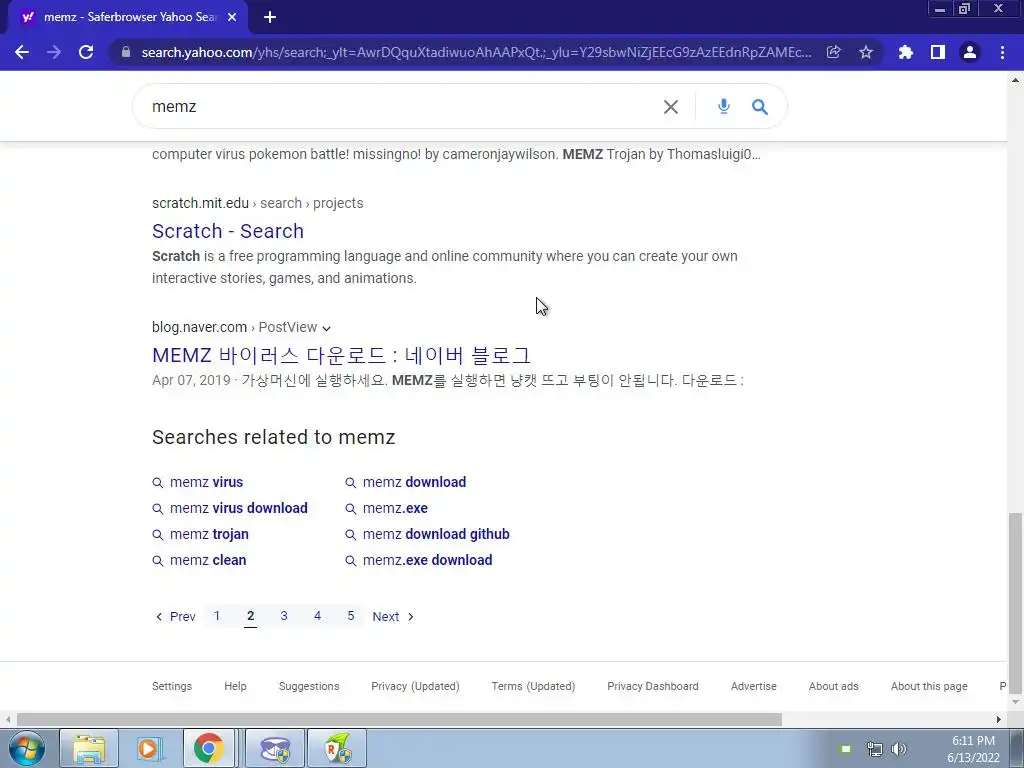Open a new tab with the plus button
The image size is (1024, 768).
[270, 17]
